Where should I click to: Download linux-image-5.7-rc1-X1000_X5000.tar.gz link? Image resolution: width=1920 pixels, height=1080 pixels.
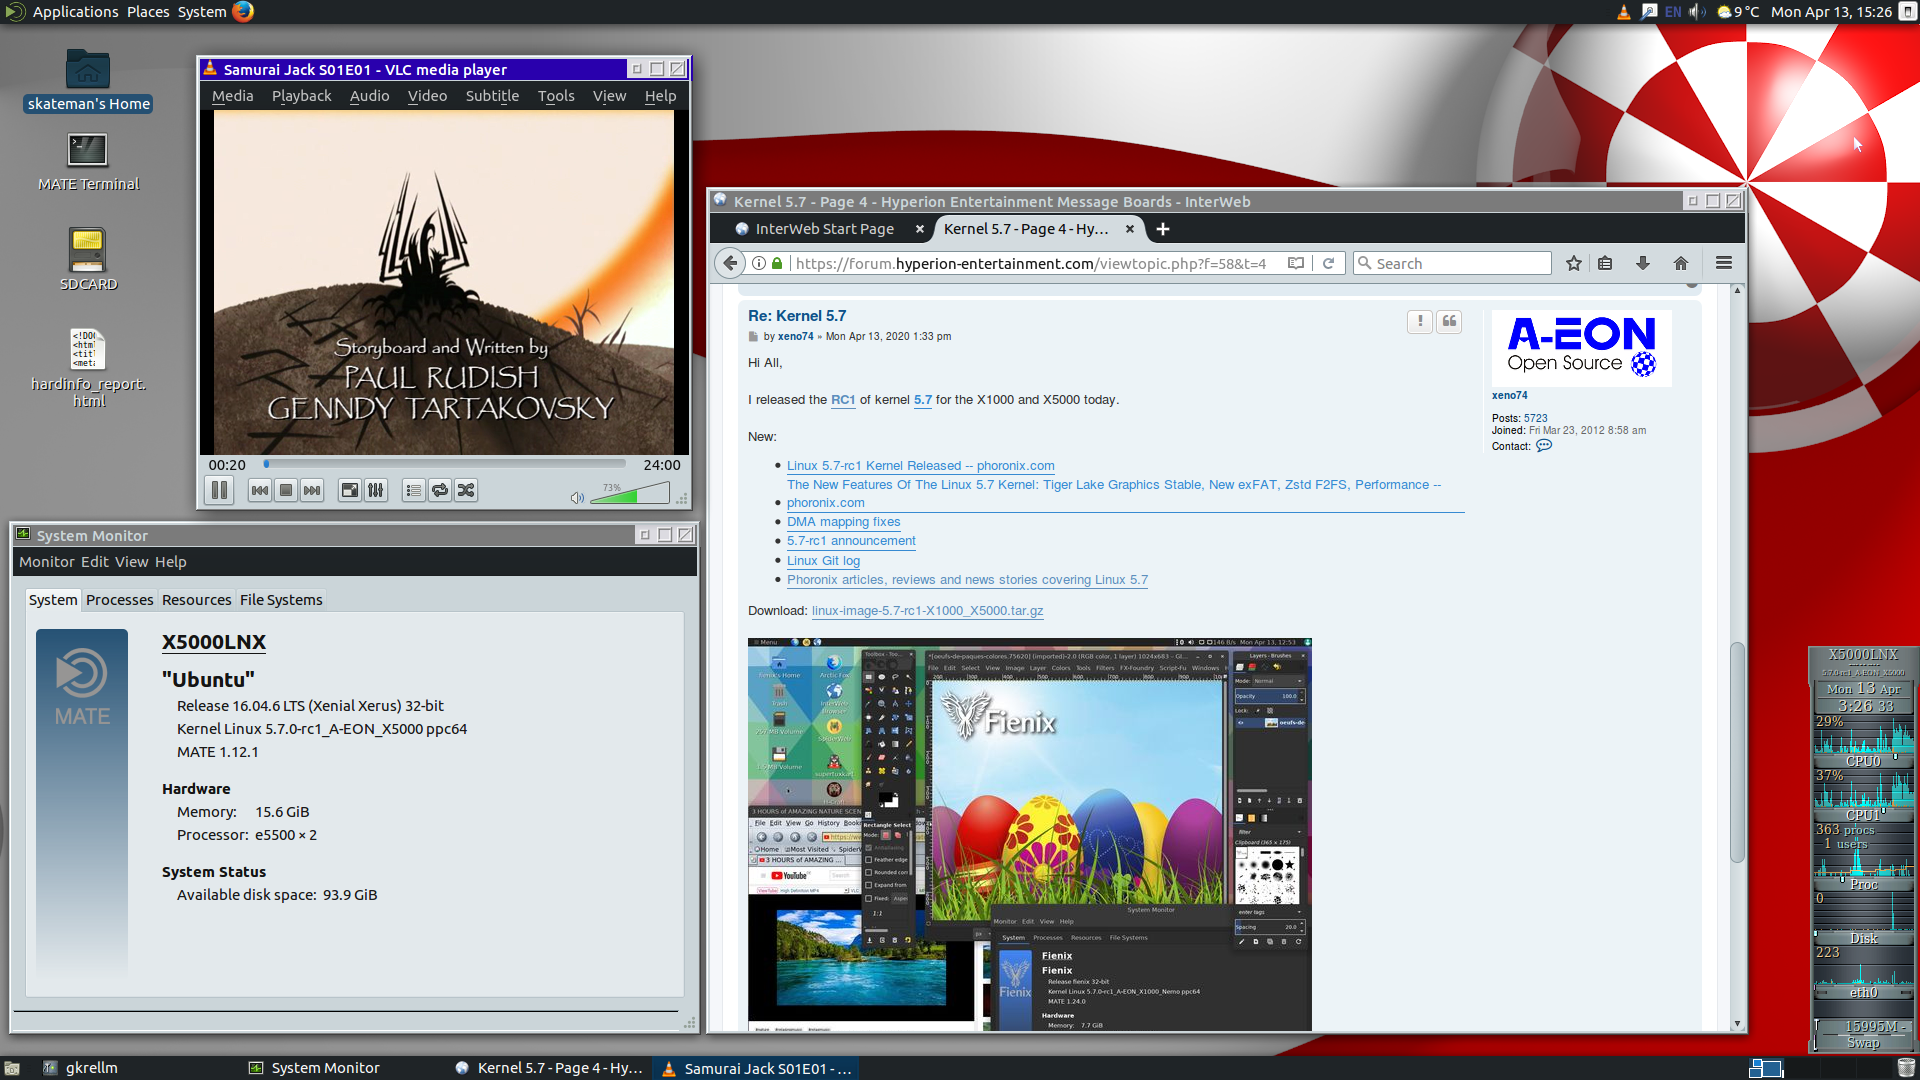[x=927, y=611]
